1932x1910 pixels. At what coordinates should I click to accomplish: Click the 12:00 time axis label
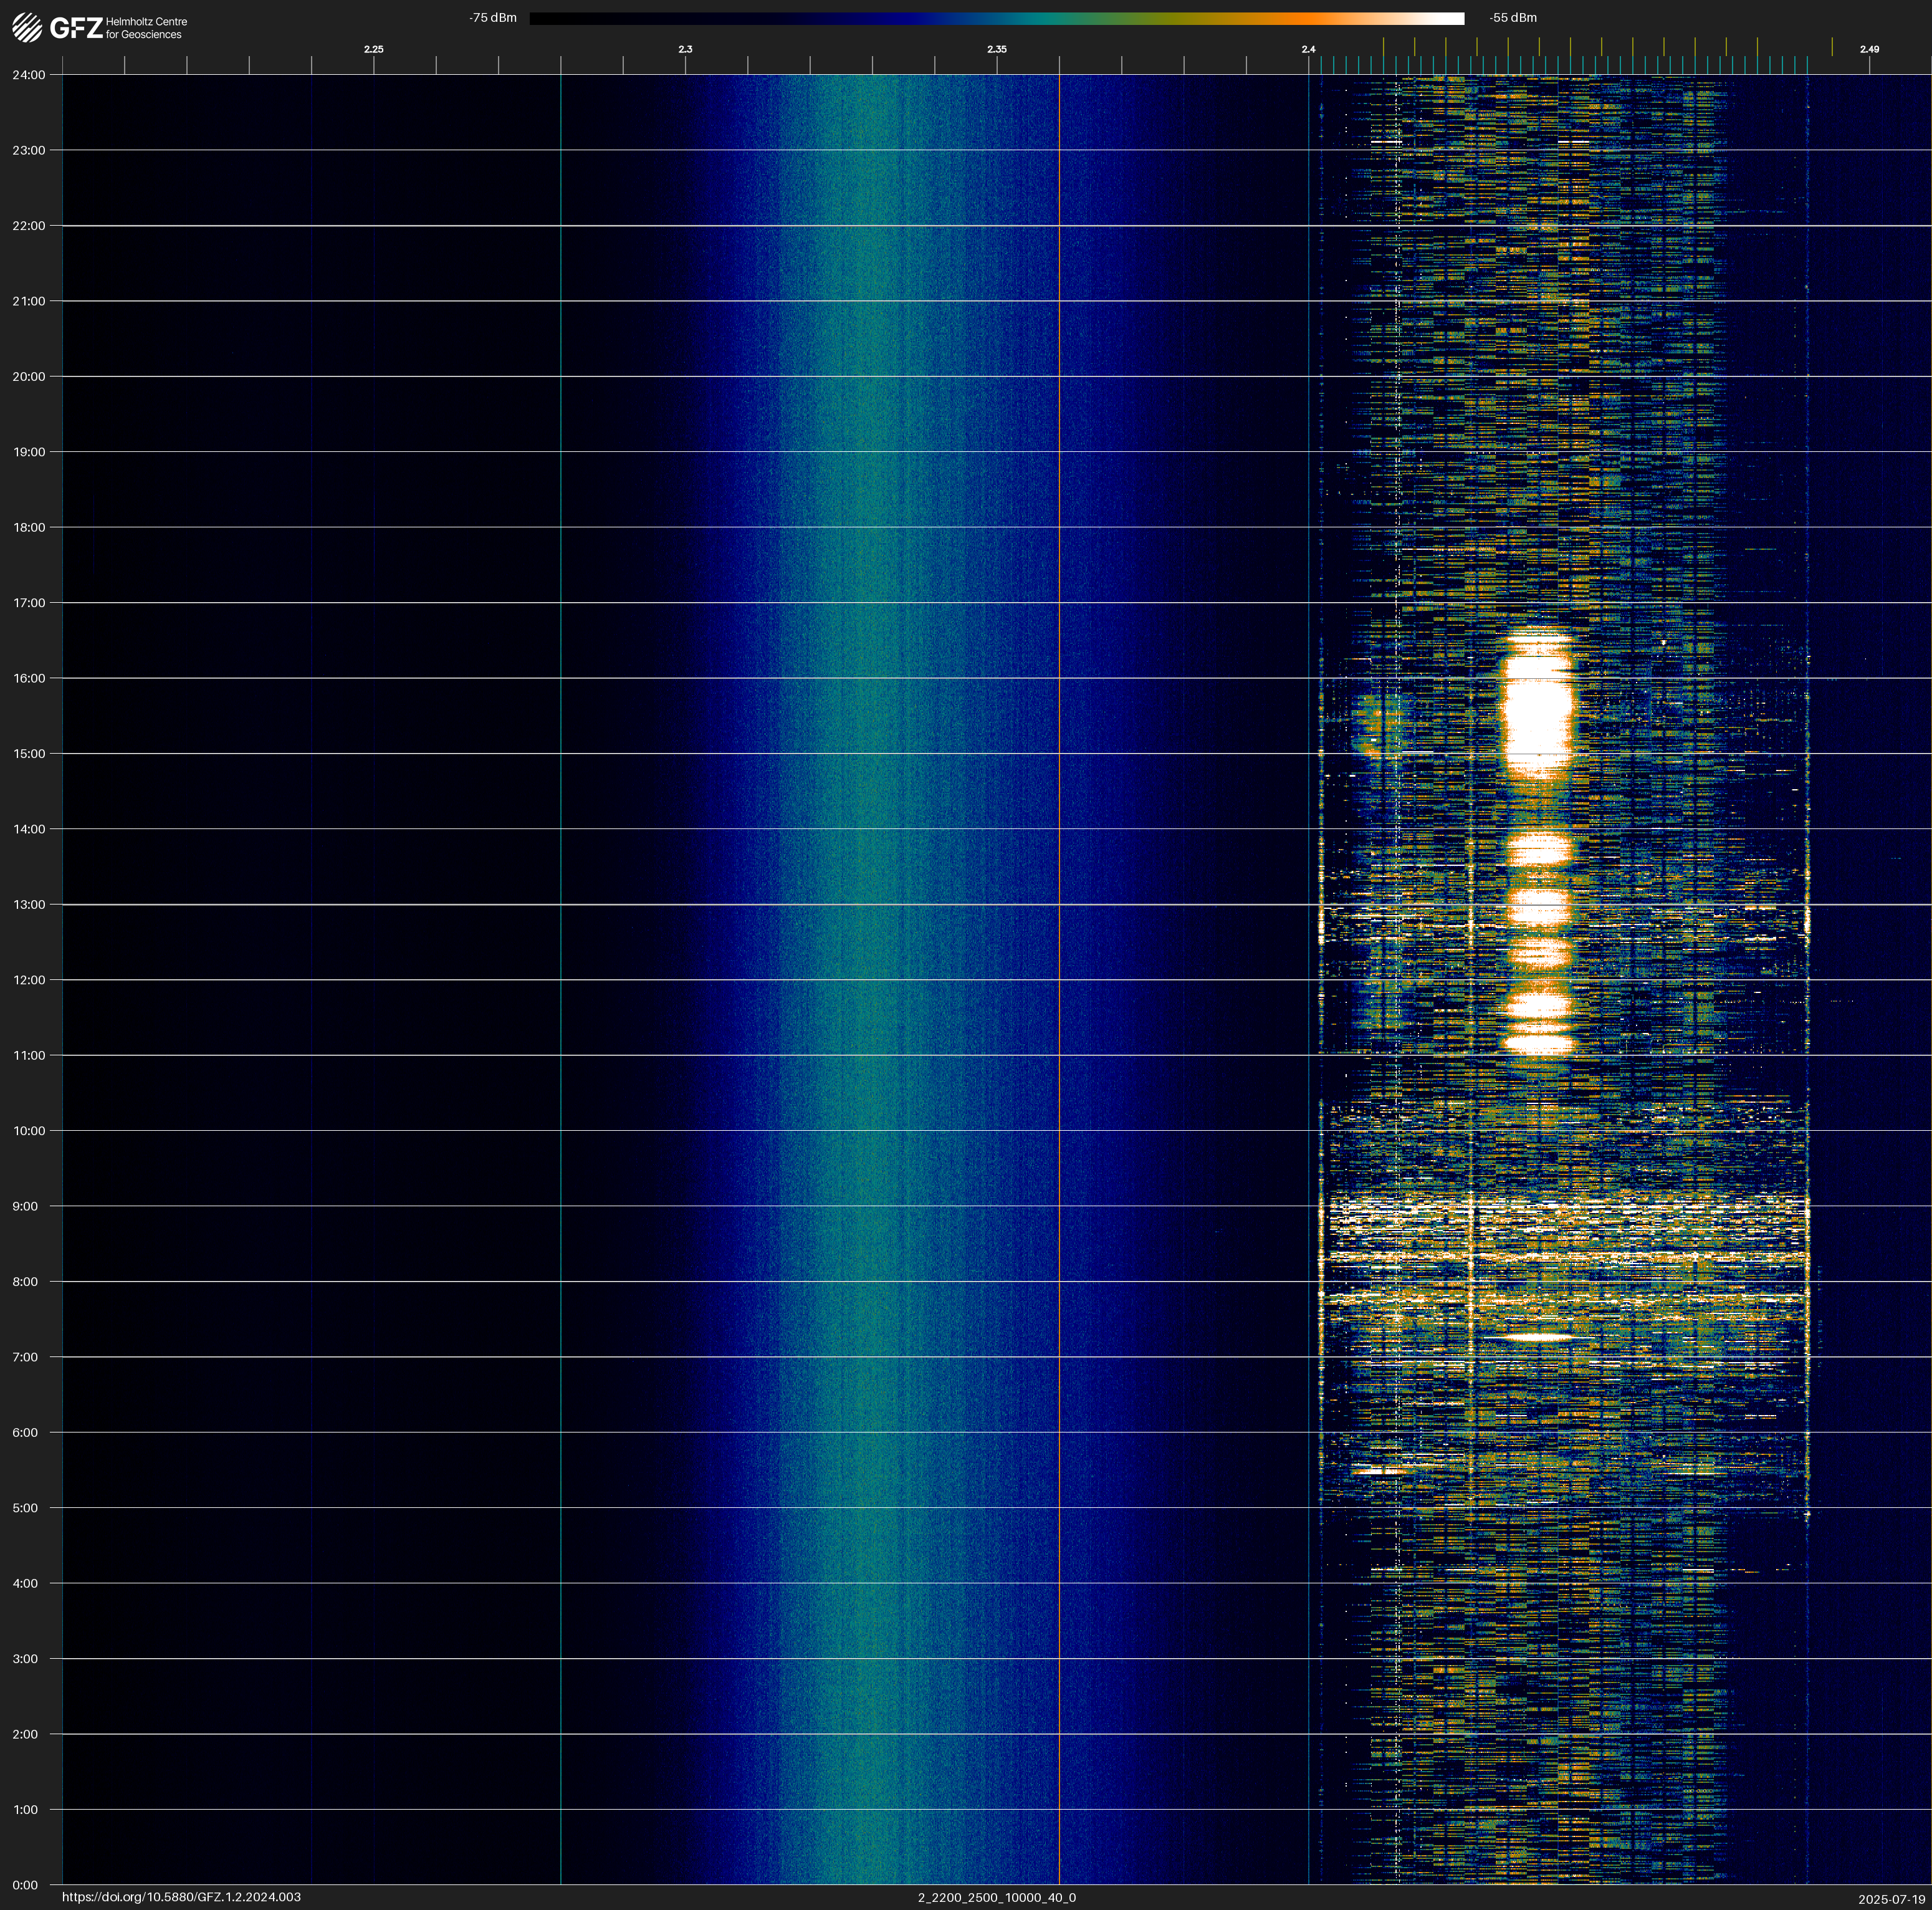click(x=29, y=980)
